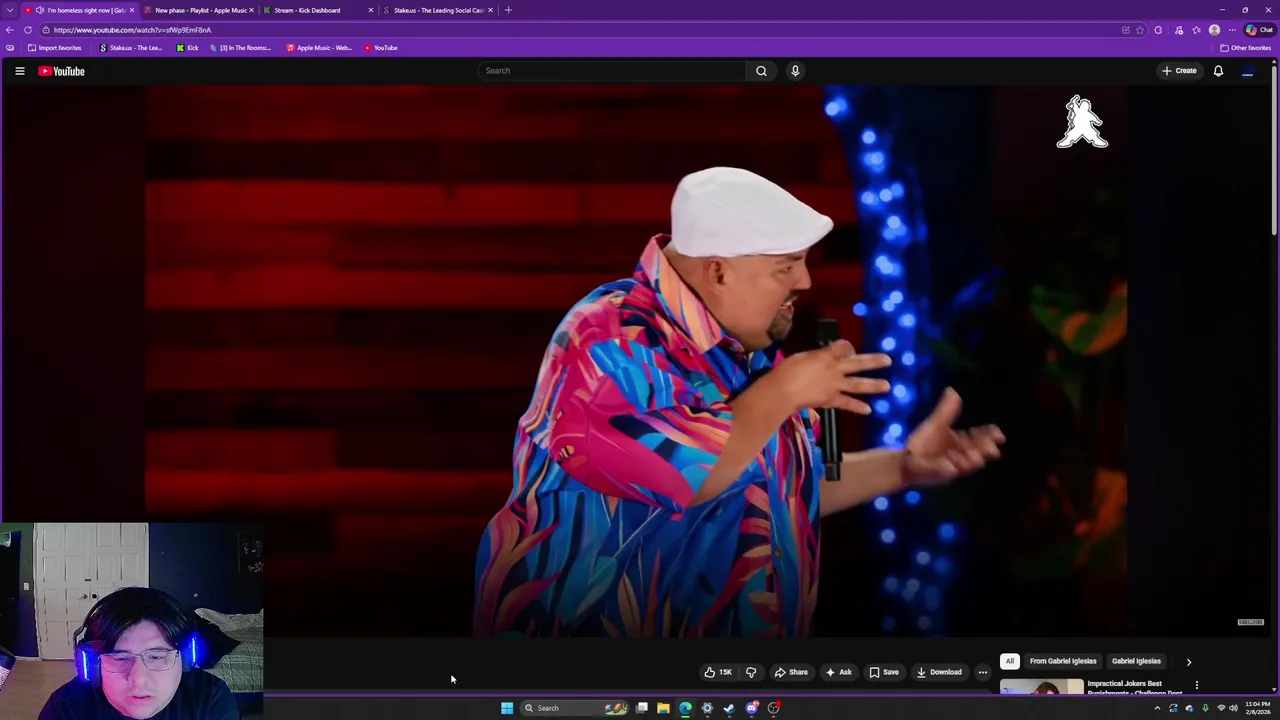Viewport: 1280px width, 720px height.
Task: Open the Impractical Jokers video thumbnail
Action: coord(1041,687)
